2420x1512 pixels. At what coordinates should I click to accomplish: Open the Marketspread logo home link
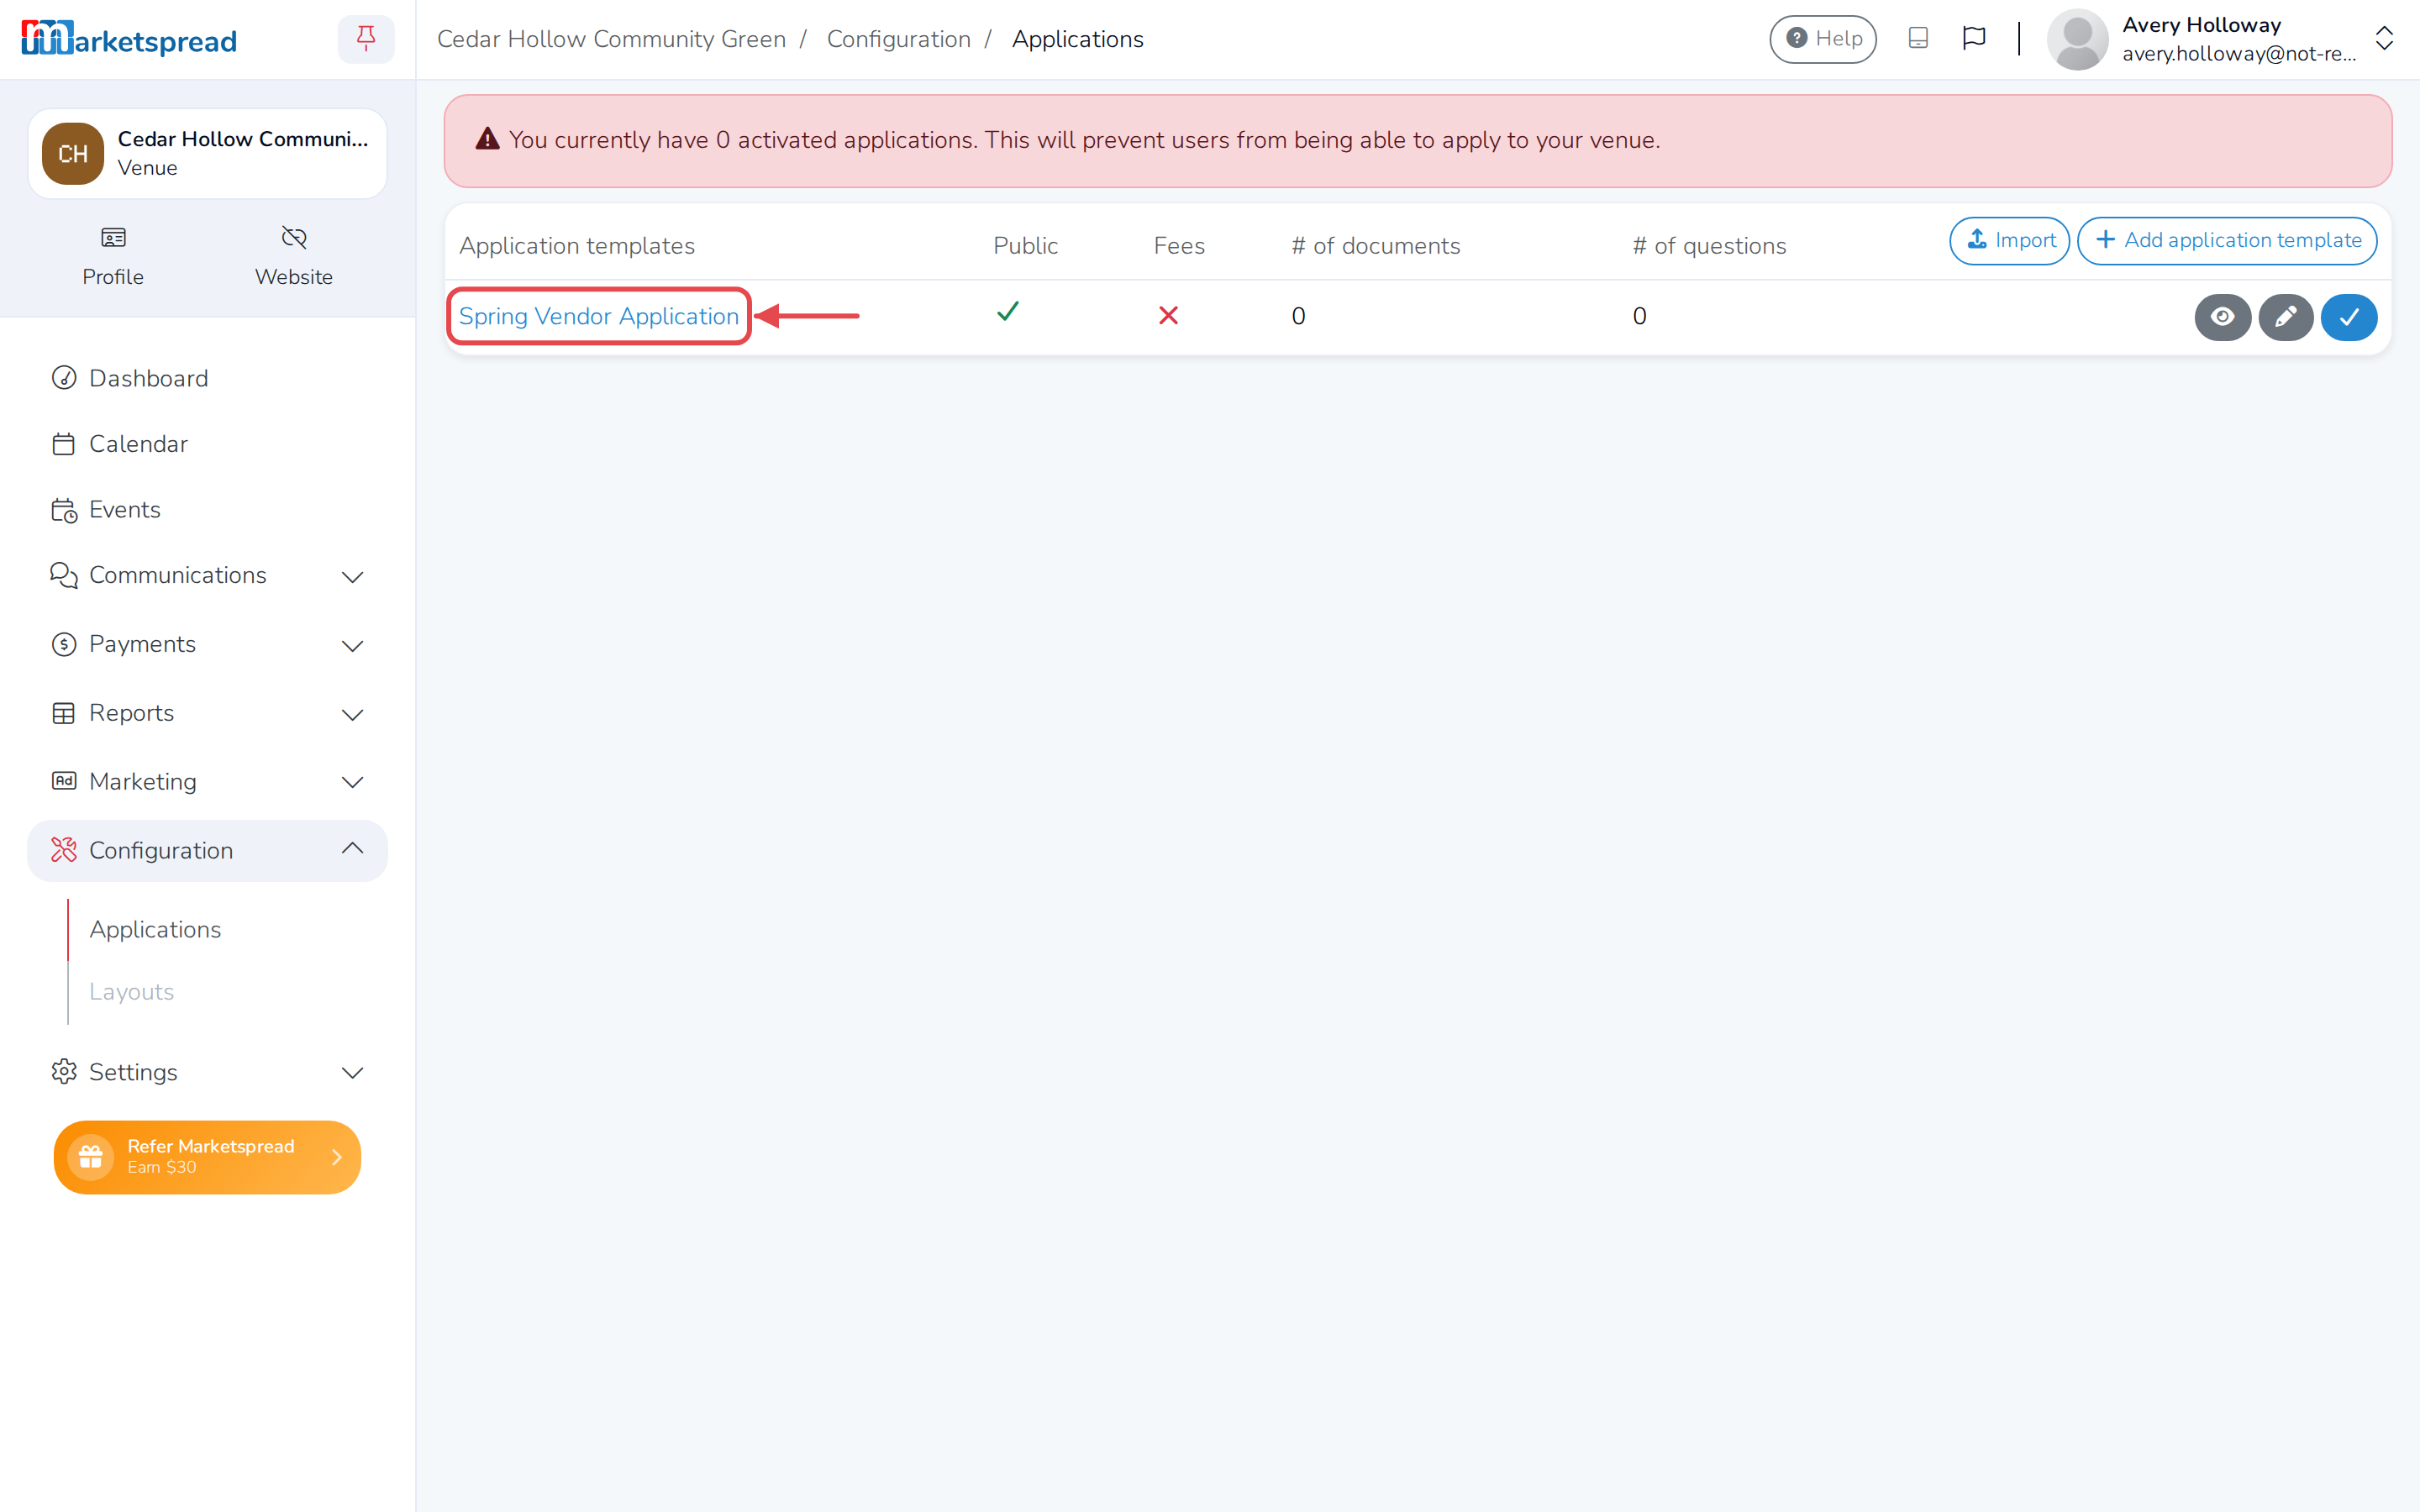[129, 39]
